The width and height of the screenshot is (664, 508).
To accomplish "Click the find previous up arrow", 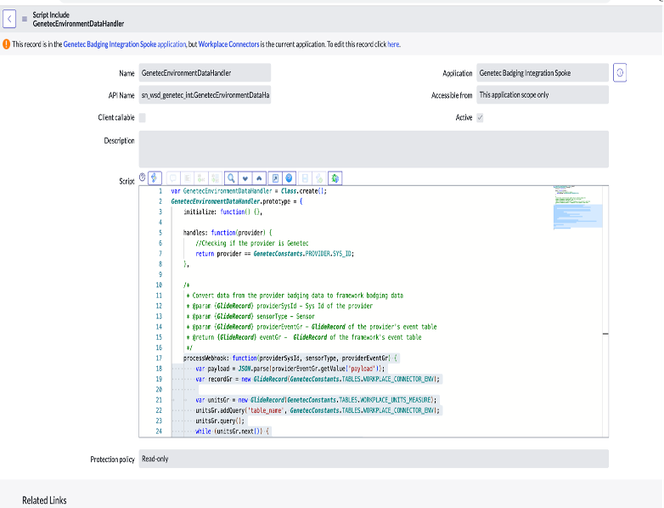I will [260, 178].
